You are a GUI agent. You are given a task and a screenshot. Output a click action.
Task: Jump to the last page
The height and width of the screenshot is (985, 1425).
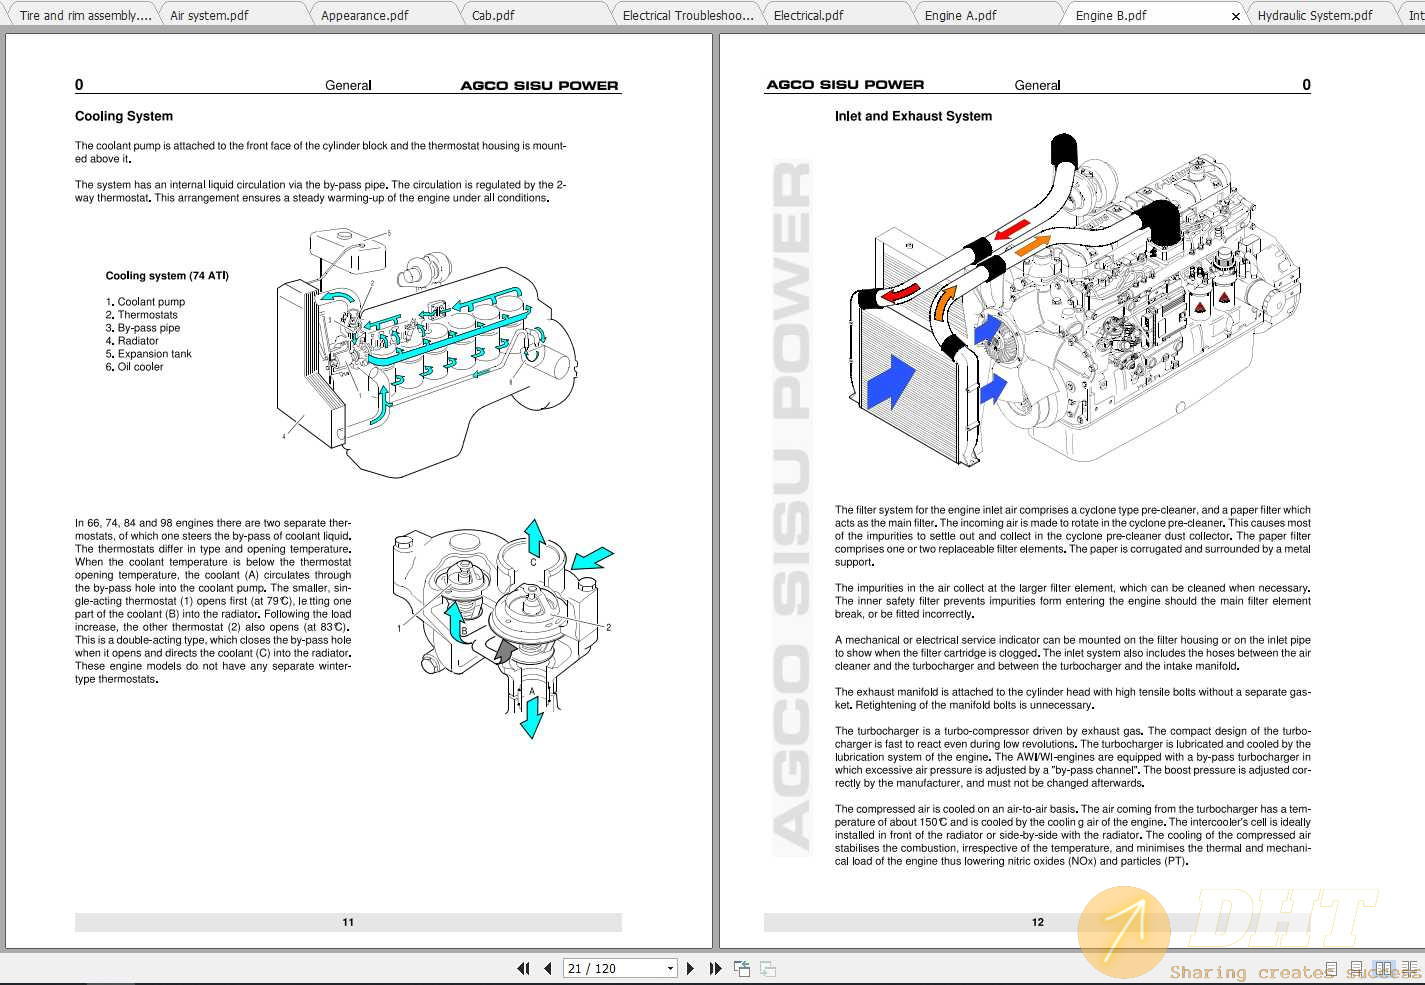[715, 968]
